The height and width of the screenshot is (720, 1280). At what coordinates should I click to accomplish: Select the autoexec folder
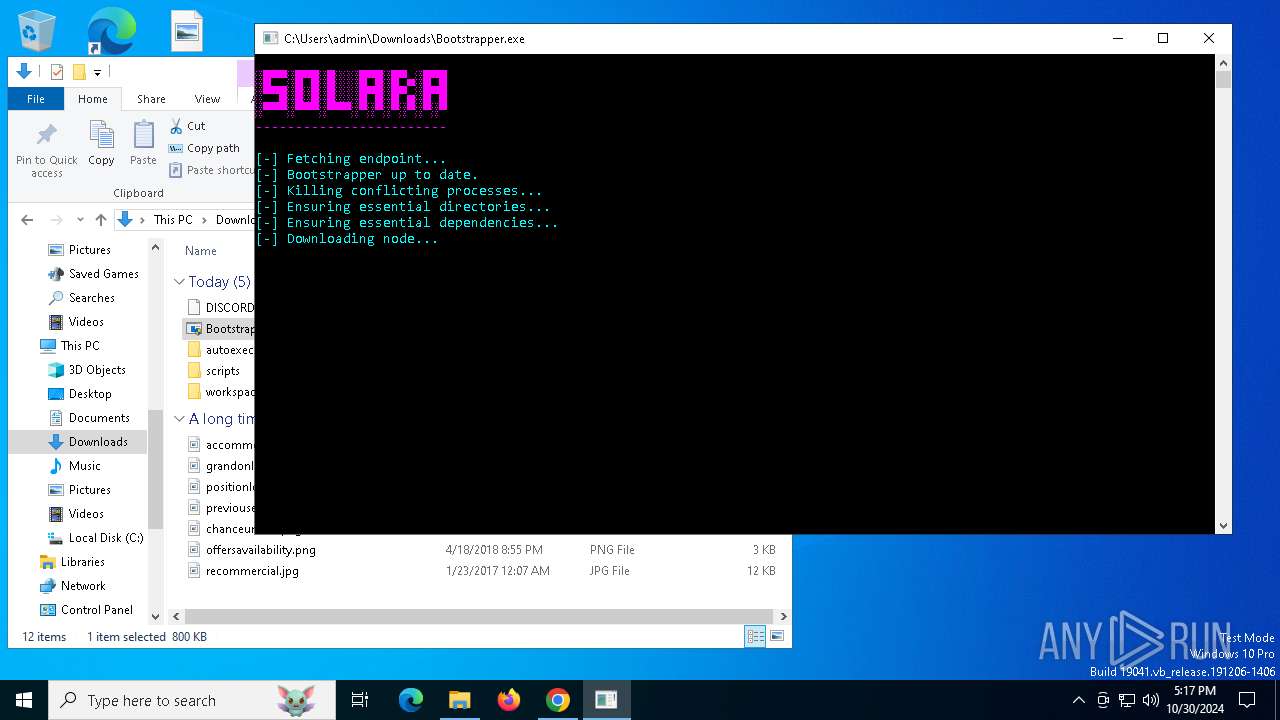[220, 350]
